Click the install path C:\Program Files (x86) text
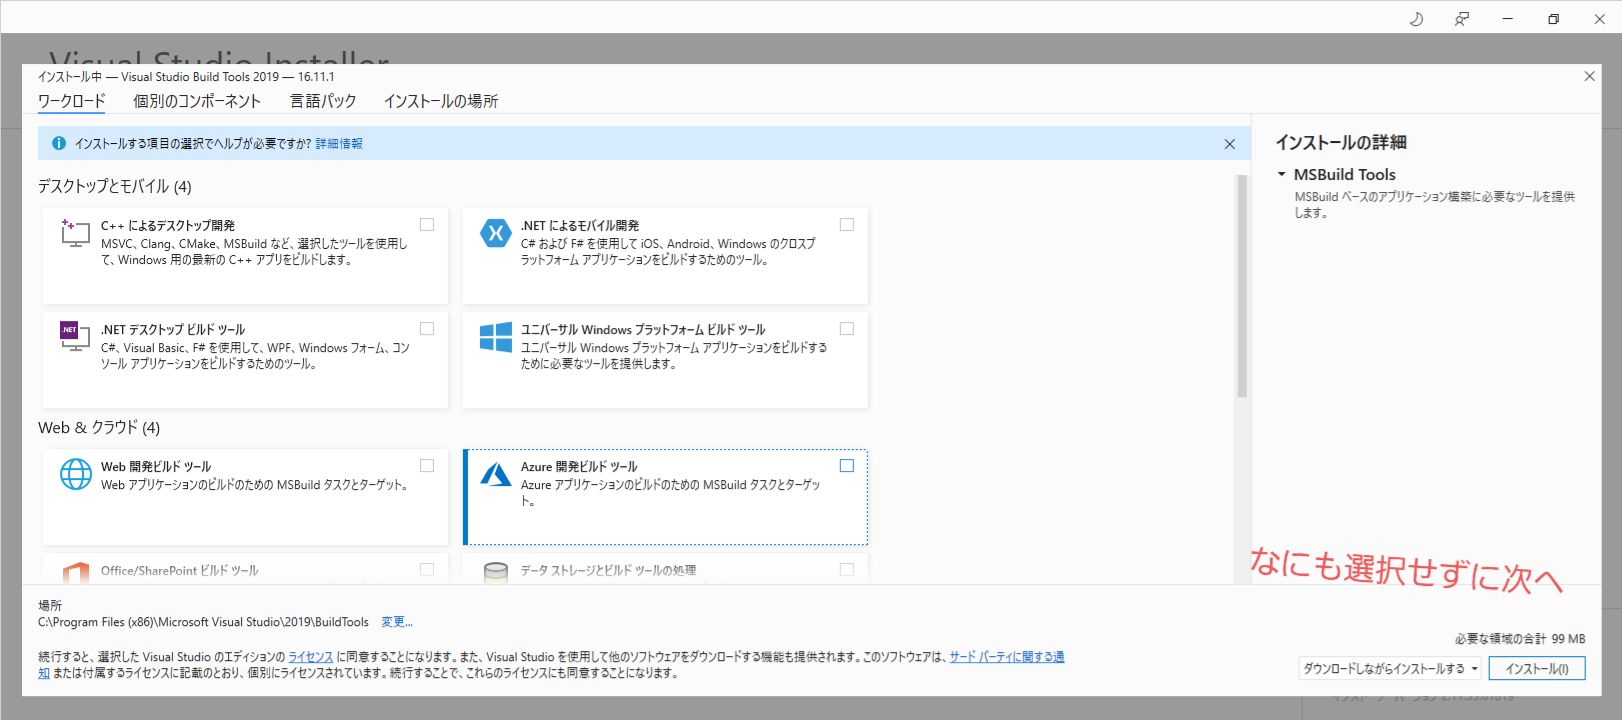This screenshot has width=1622, height=720. point(203,622)
